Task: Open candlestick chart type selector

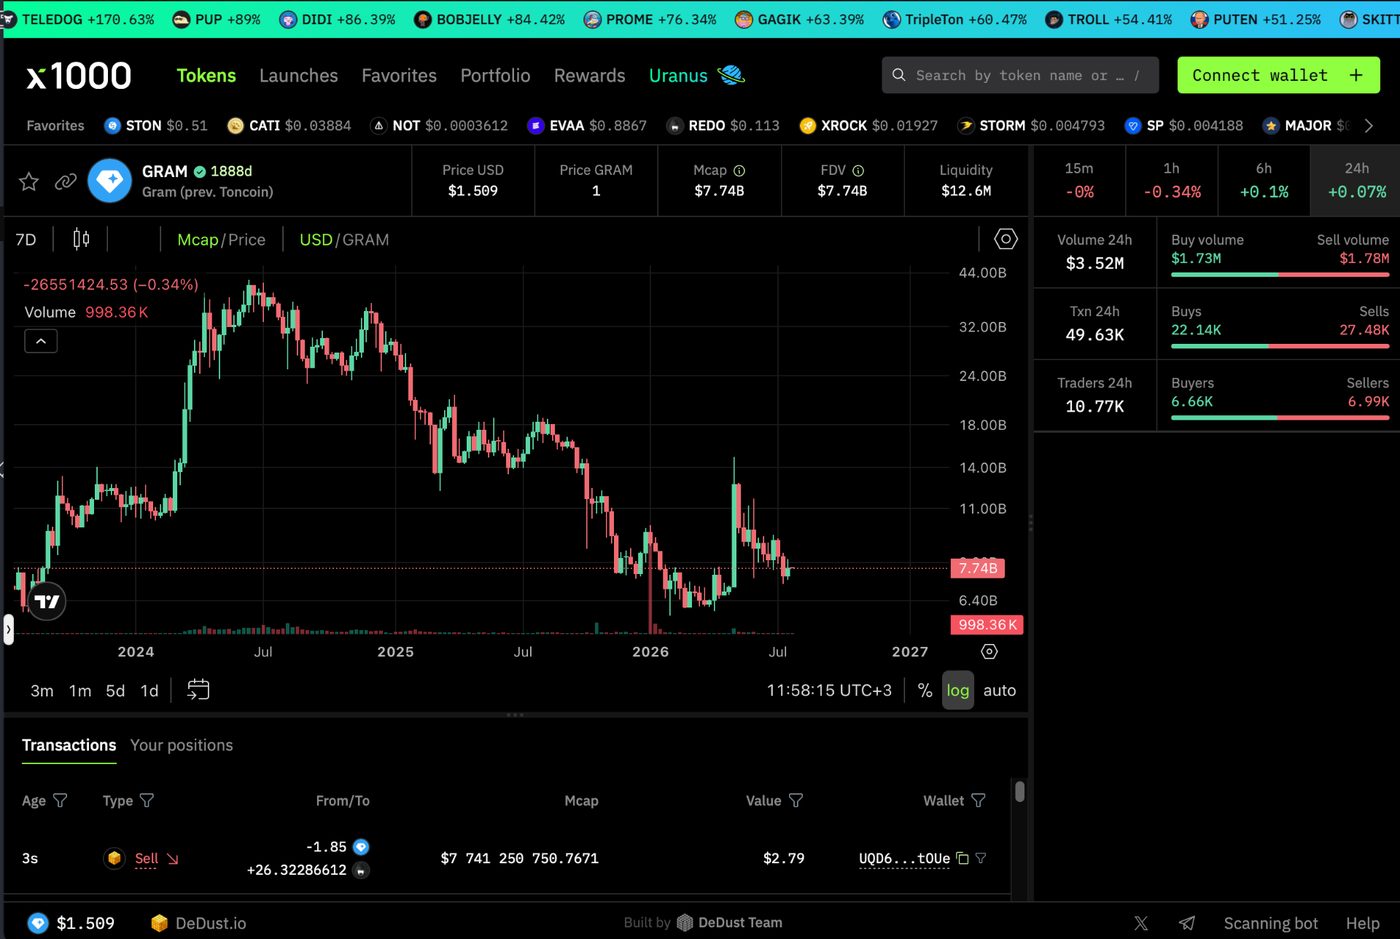Action: click(81, 239)
